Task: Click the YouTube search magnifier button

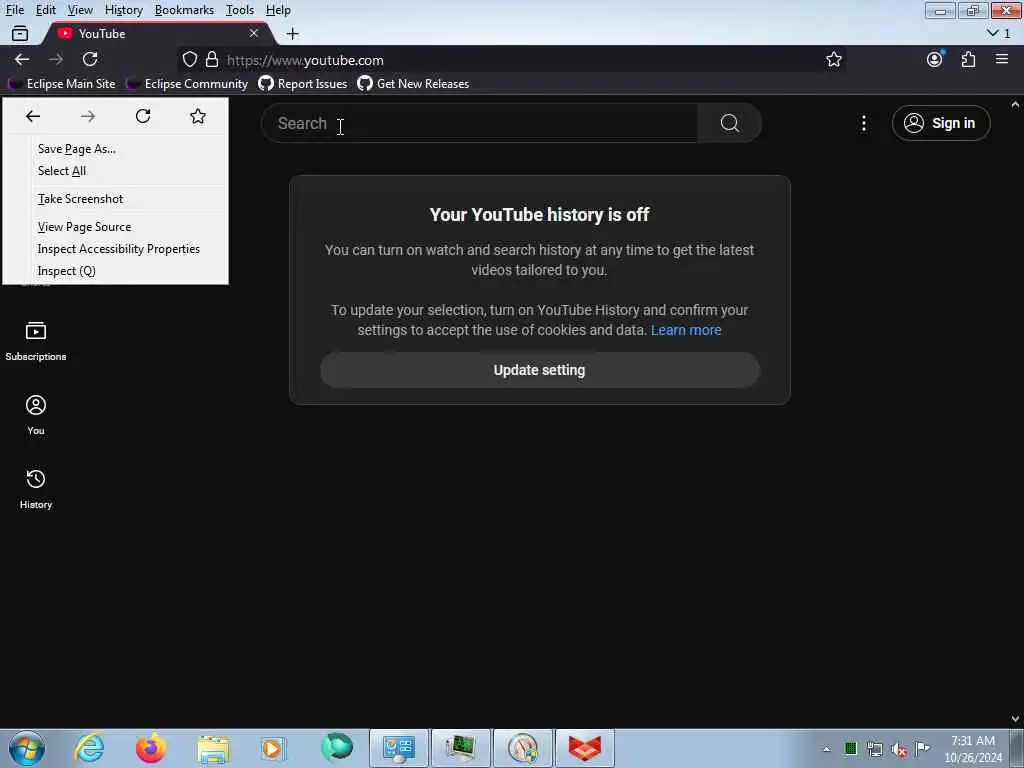Action: point(729,123)
